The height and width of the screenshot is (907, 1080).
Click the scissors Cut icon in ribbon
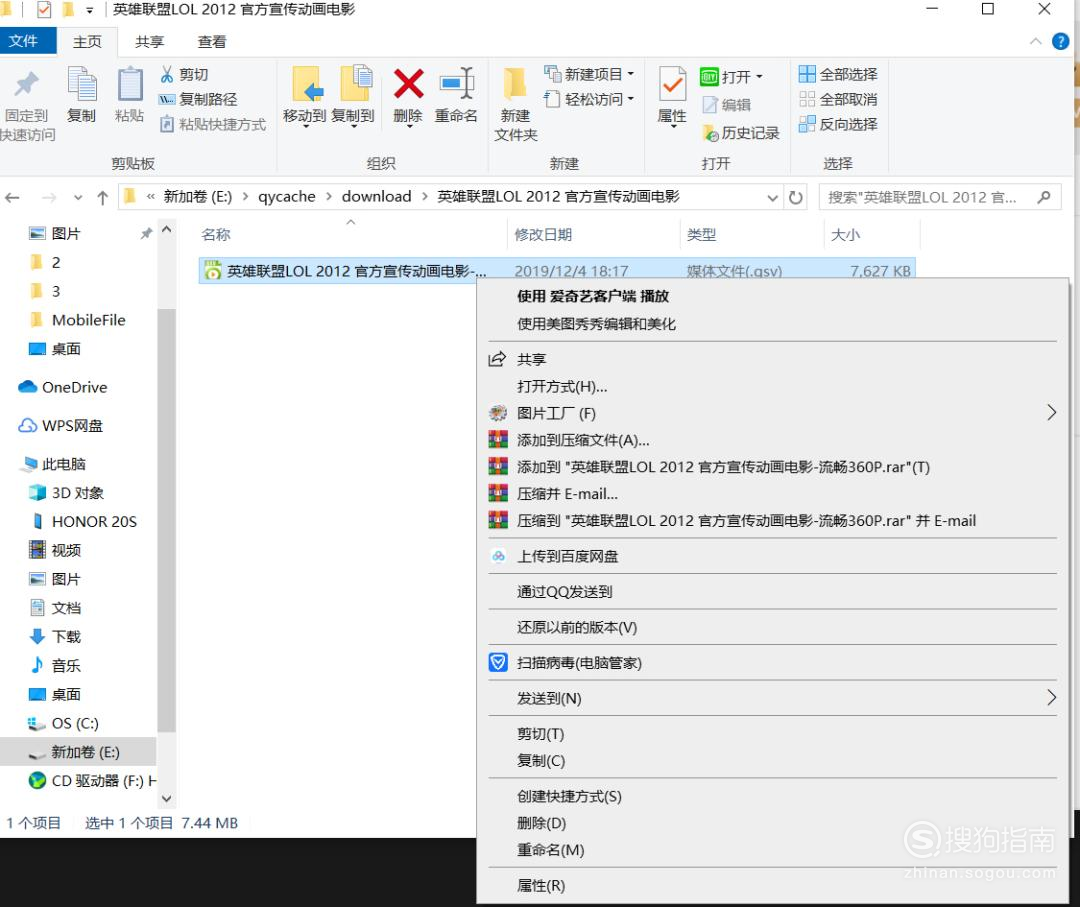[x=168, y=75]
